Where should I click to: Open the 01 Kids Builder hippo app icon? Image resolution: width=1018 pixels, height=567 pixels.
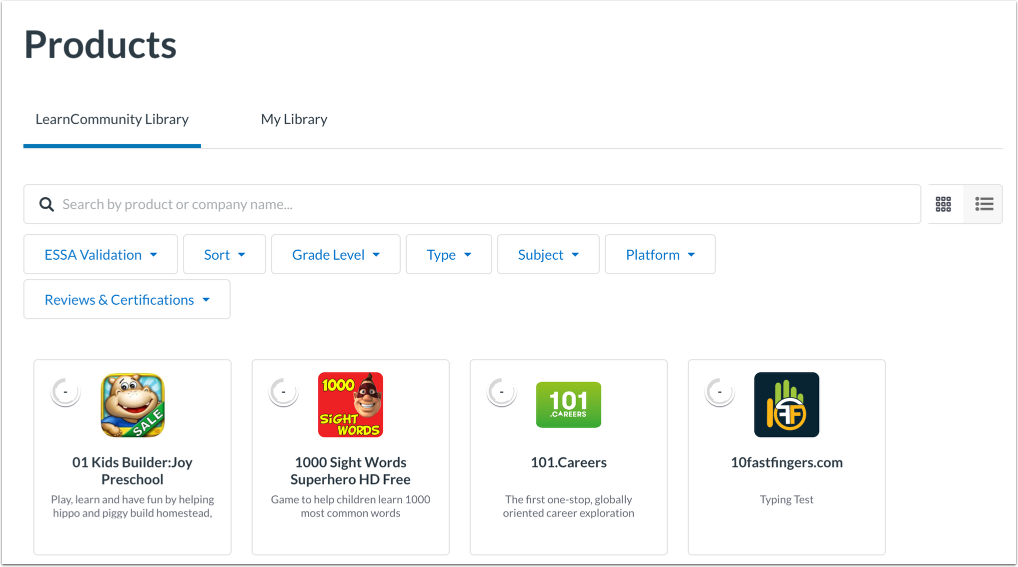[x=132, y=405]
